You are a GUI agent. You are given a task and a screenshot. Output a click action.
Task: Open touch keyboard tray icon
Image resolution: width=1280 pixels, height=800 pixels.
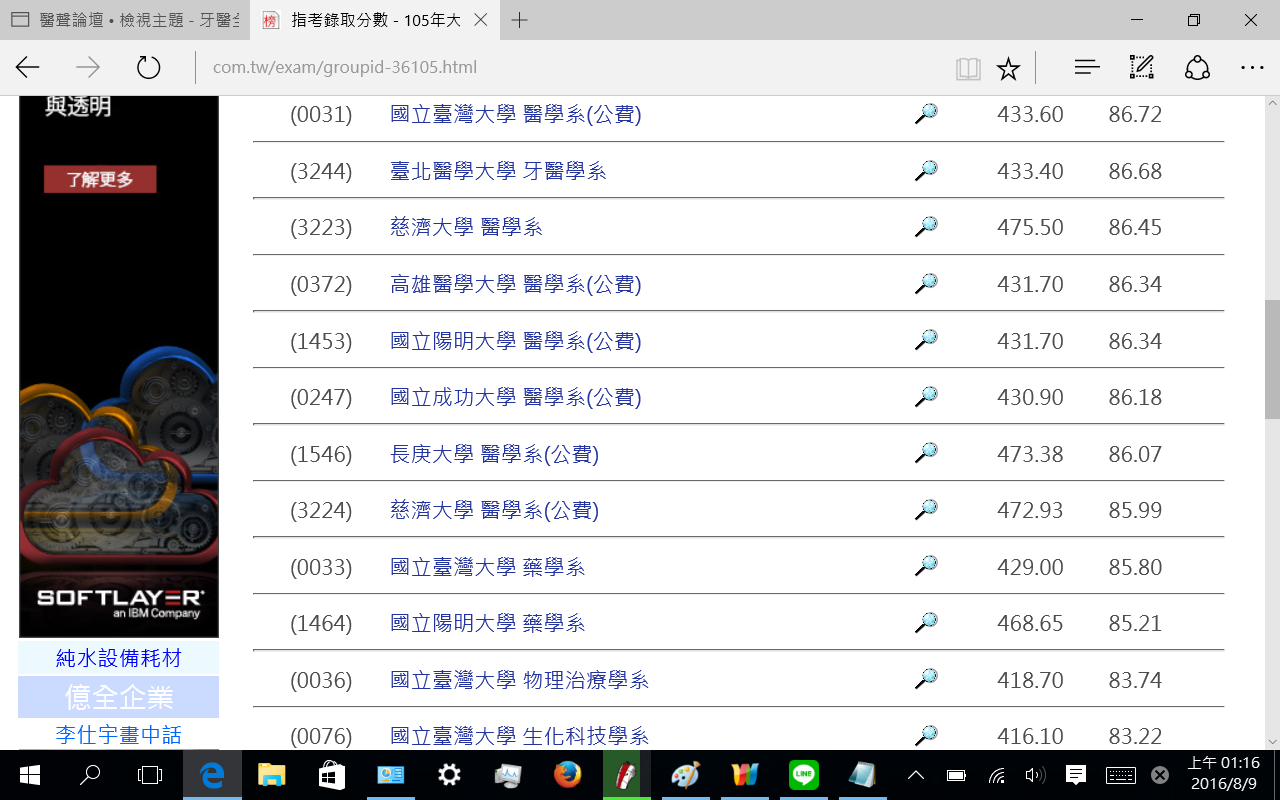[1120, 775]
